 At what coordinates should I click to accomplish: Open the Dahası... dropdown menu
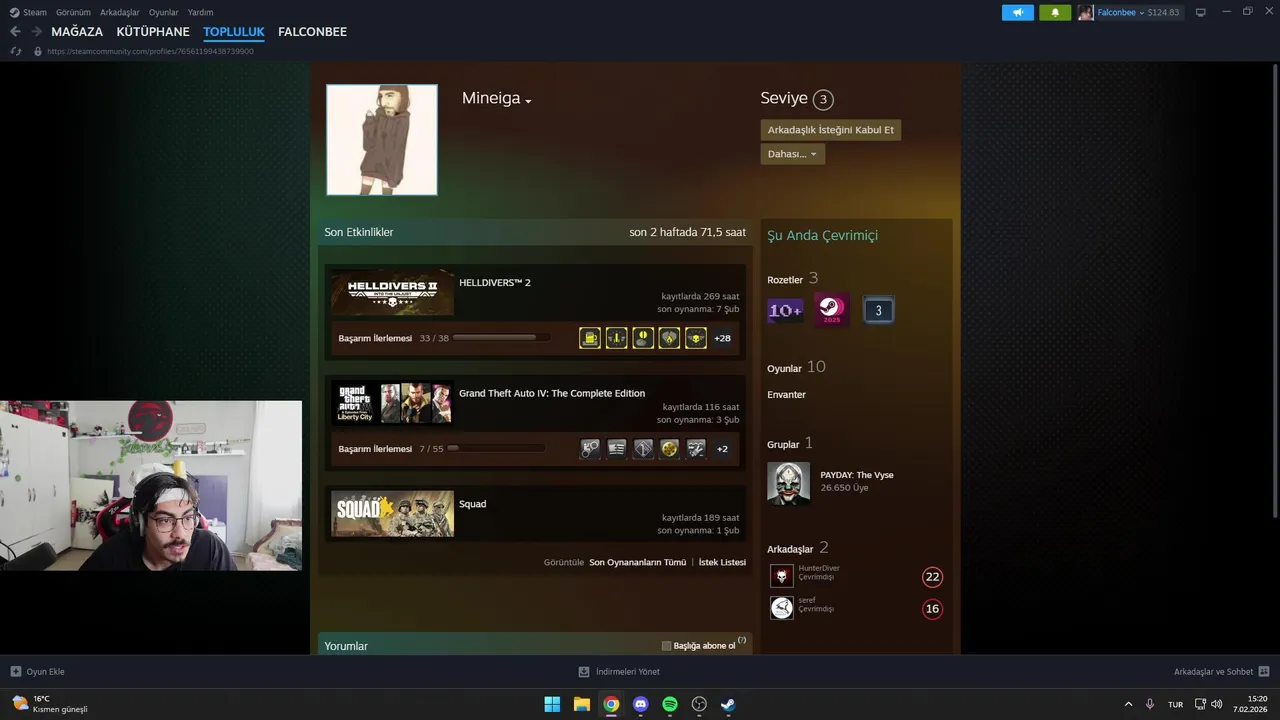tap(792, 154)
